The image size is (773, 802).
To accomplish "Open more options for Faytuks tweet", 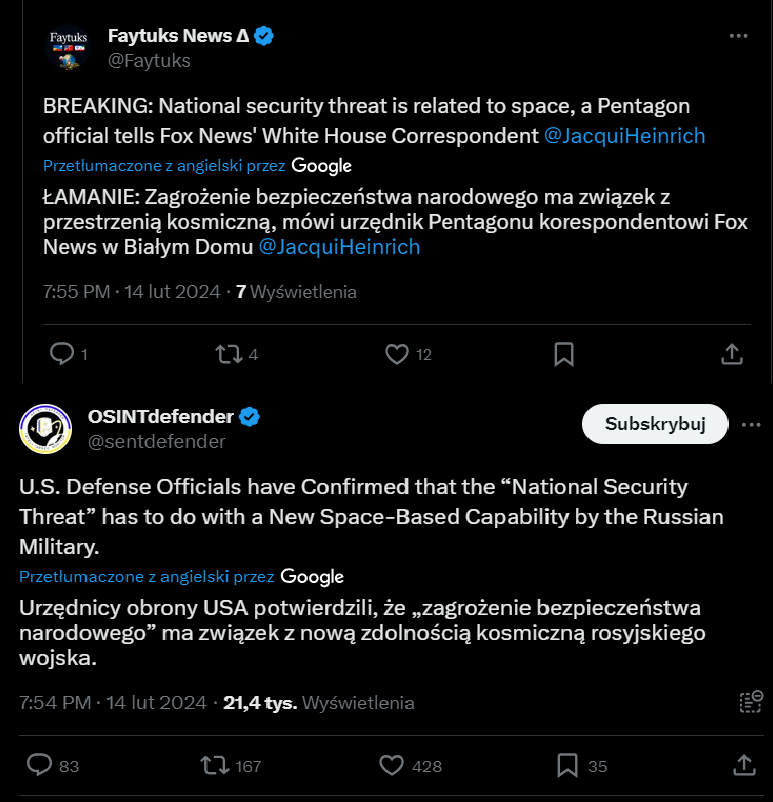I will point(738,36).
